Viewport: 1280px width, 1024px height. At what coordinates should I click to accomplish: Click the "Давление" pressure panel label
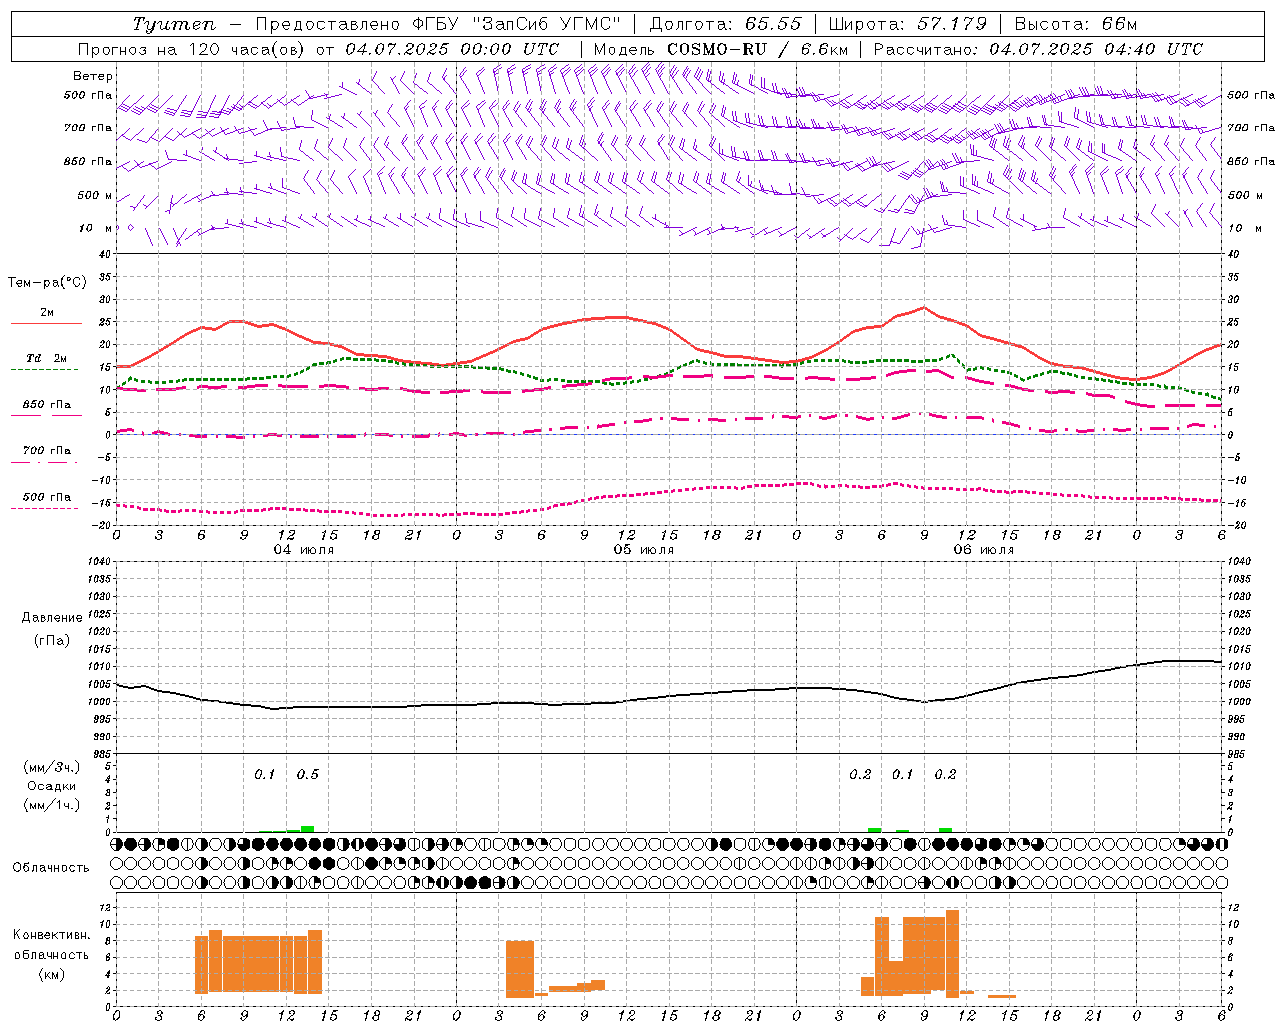[52, 618]
